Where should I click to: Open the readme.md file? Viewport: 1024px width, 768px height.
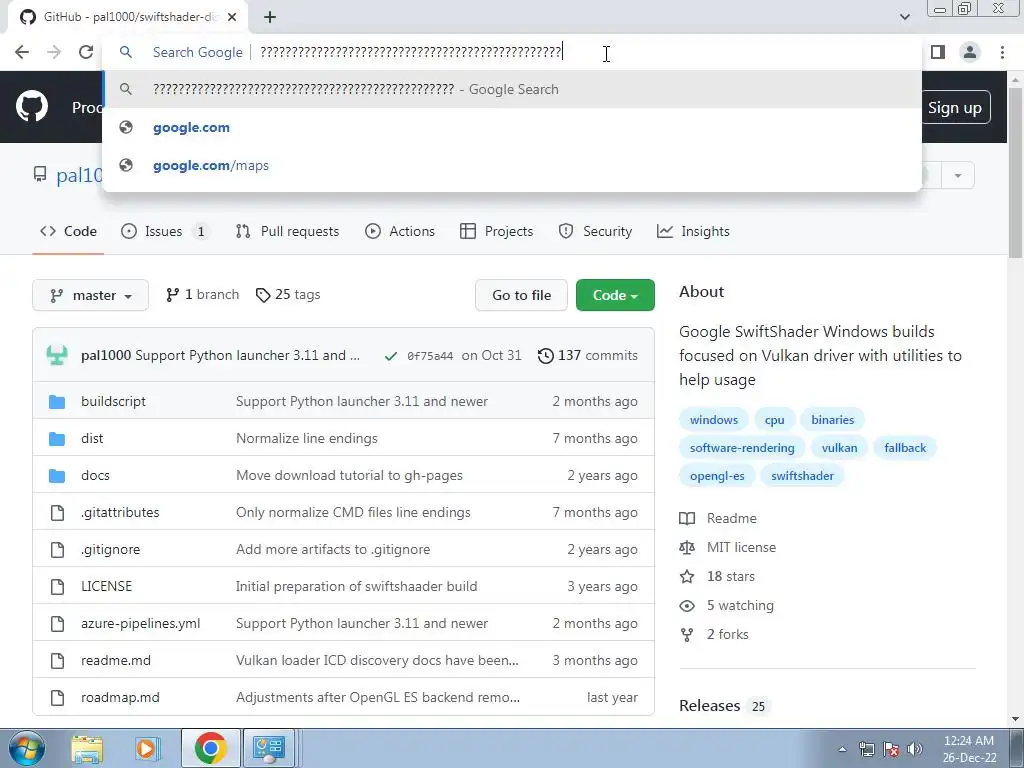(116, 660)
